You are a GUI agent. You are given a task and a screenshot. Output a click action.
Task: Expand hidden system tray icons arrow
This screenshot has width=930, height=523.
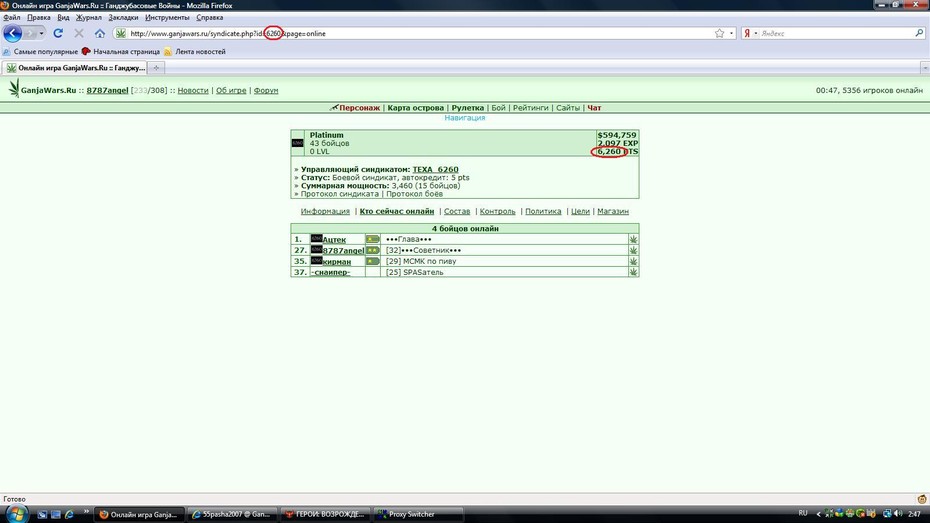pyautogui.click(x=818, y=514)
